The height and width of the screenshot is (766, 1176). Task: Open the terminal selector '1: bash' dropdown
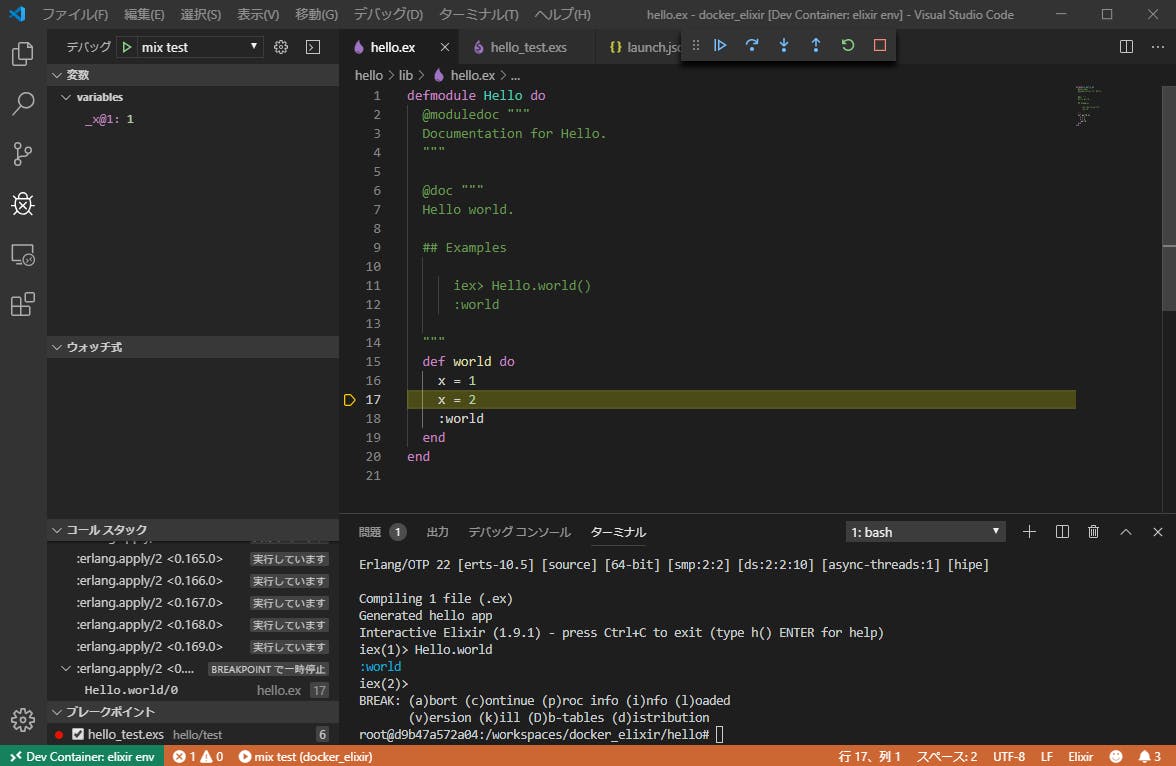(925, 532)
